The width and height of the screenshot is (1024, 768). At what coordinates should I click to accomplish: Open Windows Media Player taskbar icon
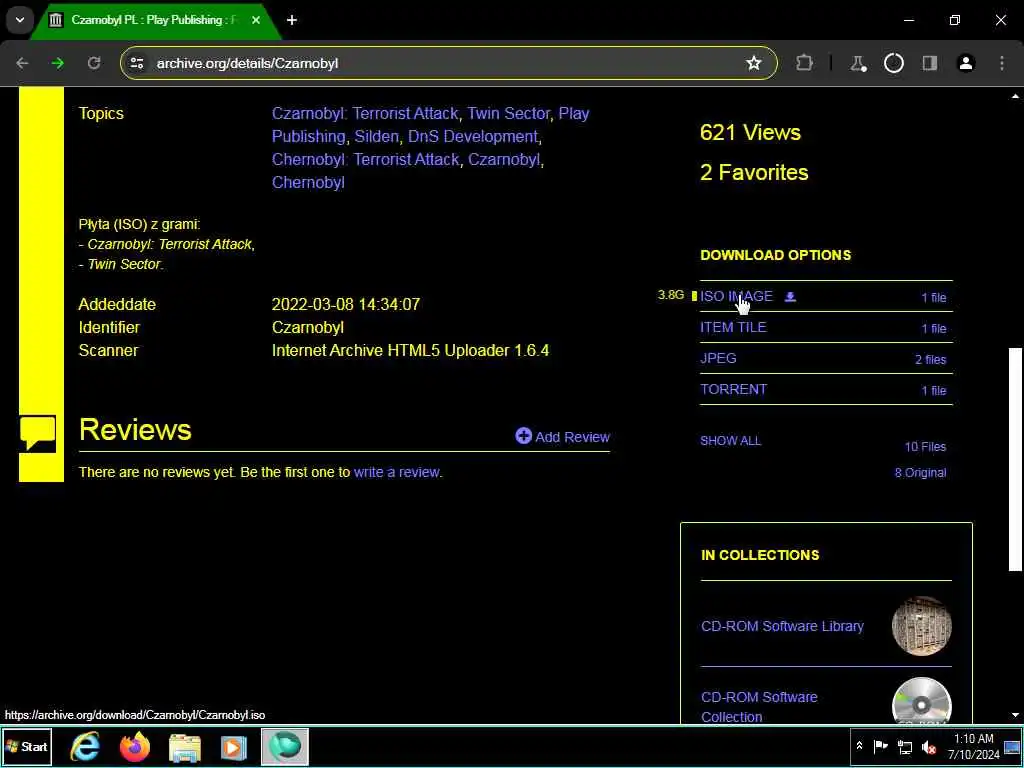(234, 748)
